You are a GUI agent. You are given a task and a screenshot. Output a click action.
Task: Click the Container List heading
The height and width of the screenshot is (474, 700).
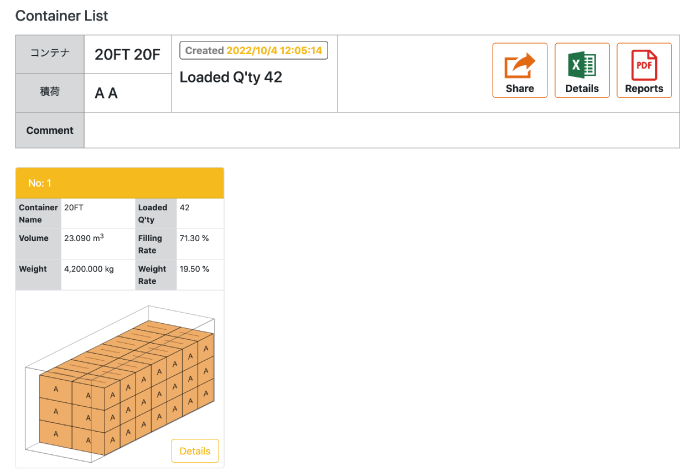[62, 16]
